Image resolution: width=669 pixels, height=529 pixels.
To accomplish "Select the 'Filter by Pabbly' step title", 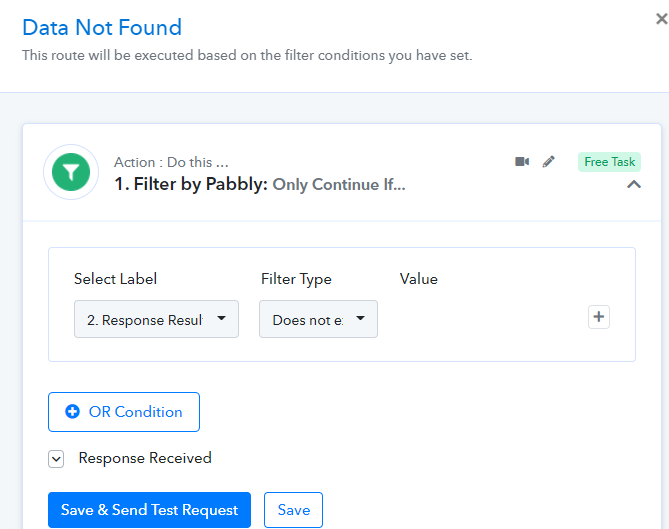I will (190, 185).
